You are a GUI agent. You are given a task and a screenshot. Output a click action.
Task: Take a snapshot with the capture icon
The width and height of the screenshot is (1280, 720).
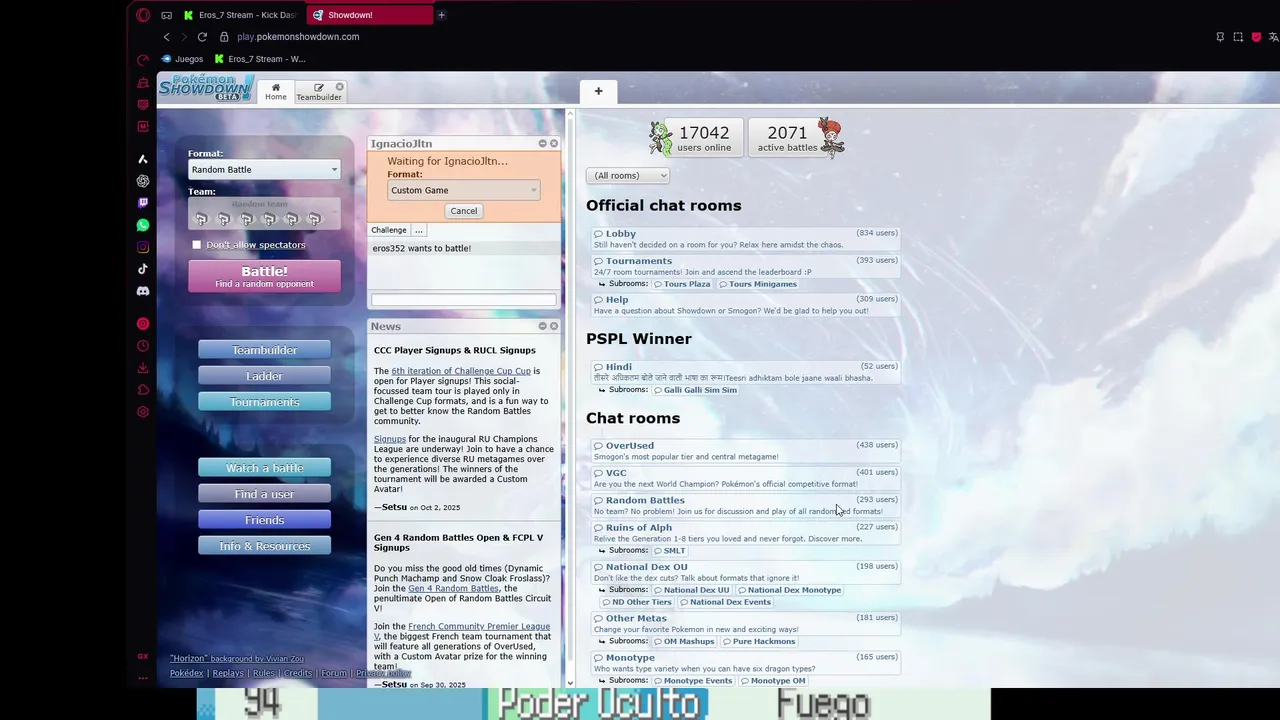(1238, 37)
